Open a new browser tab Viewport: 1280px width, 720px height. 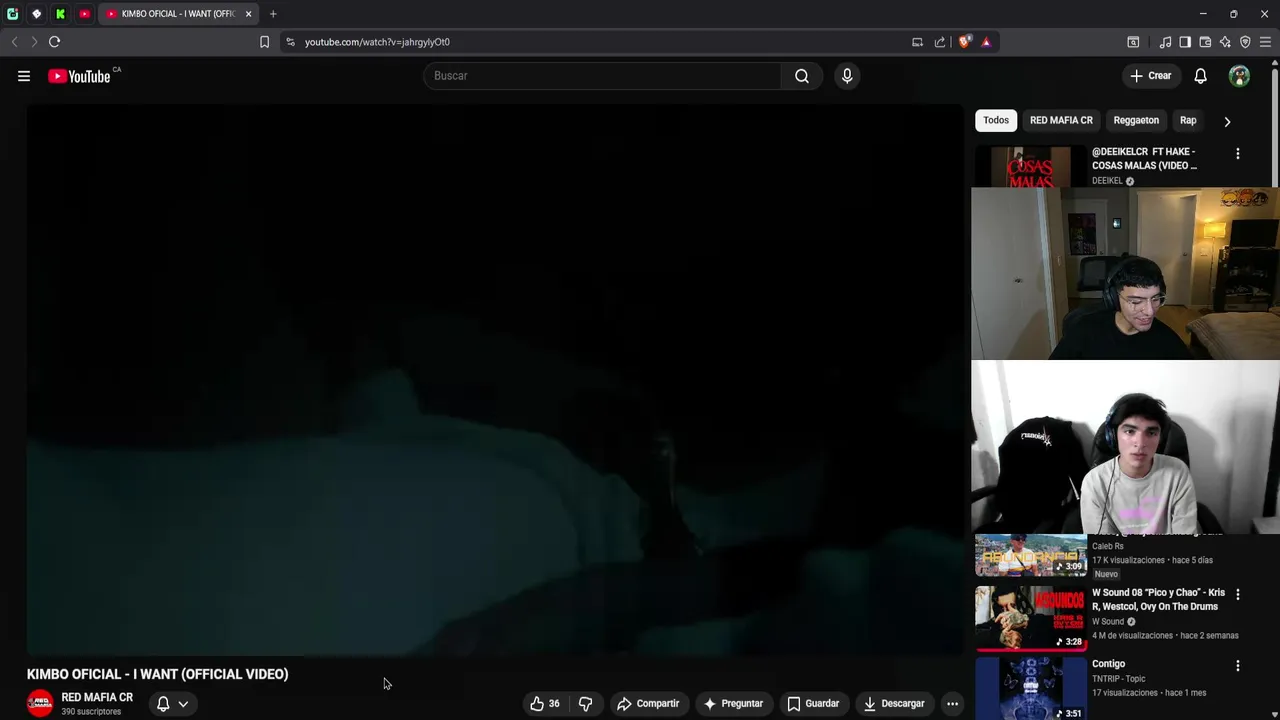point(273,14)
